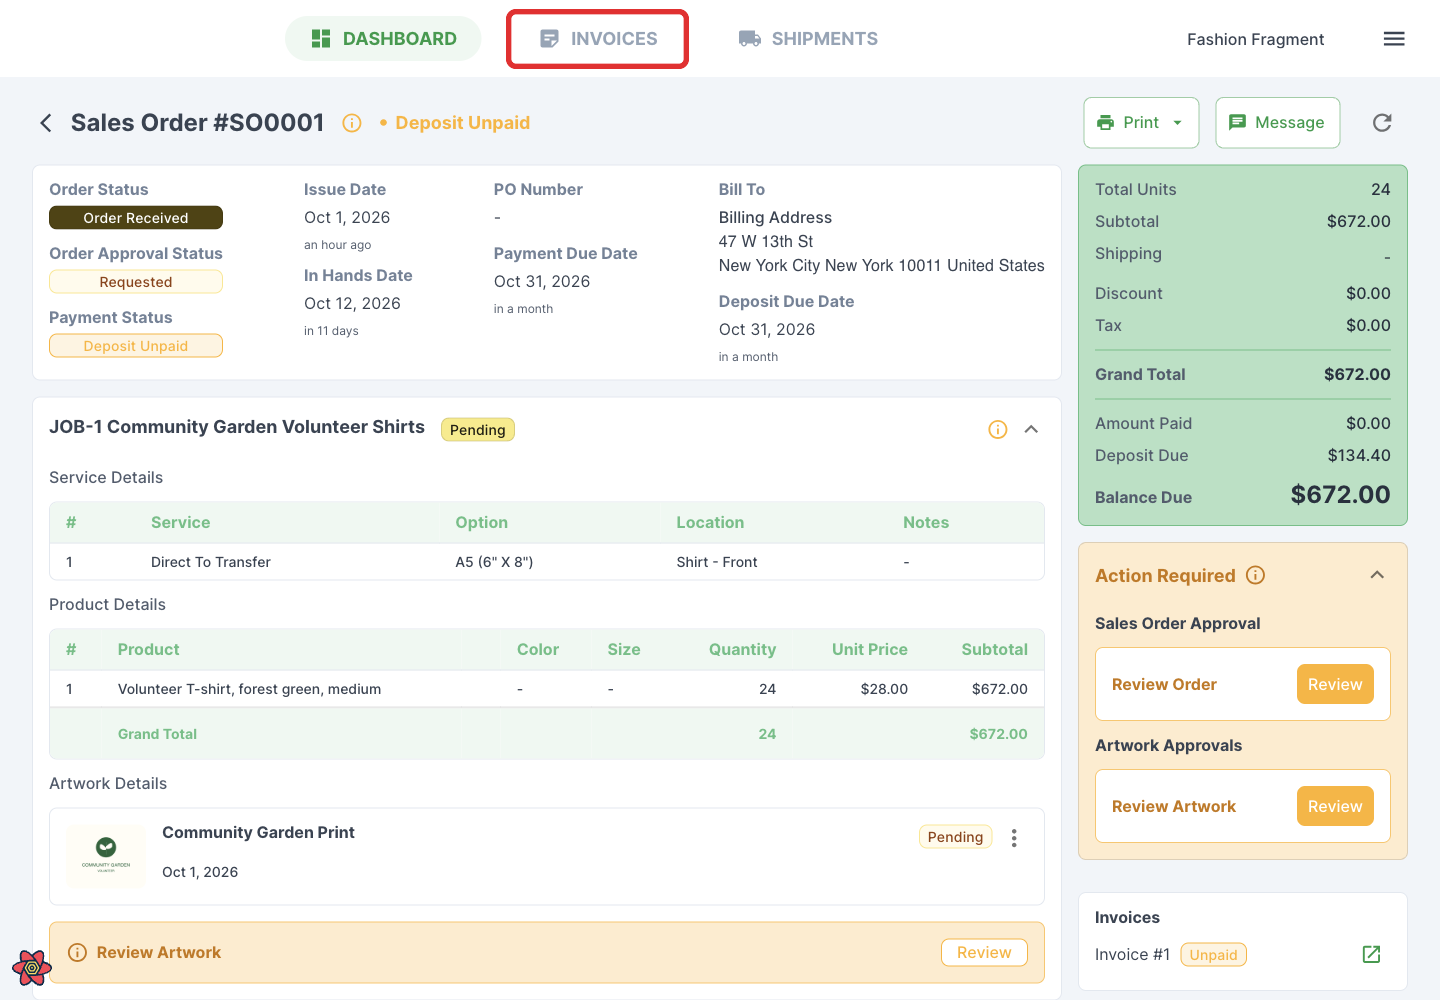
Task: Click the Order Received status badge
Action: pyautogui.click(x=136, y=218)
